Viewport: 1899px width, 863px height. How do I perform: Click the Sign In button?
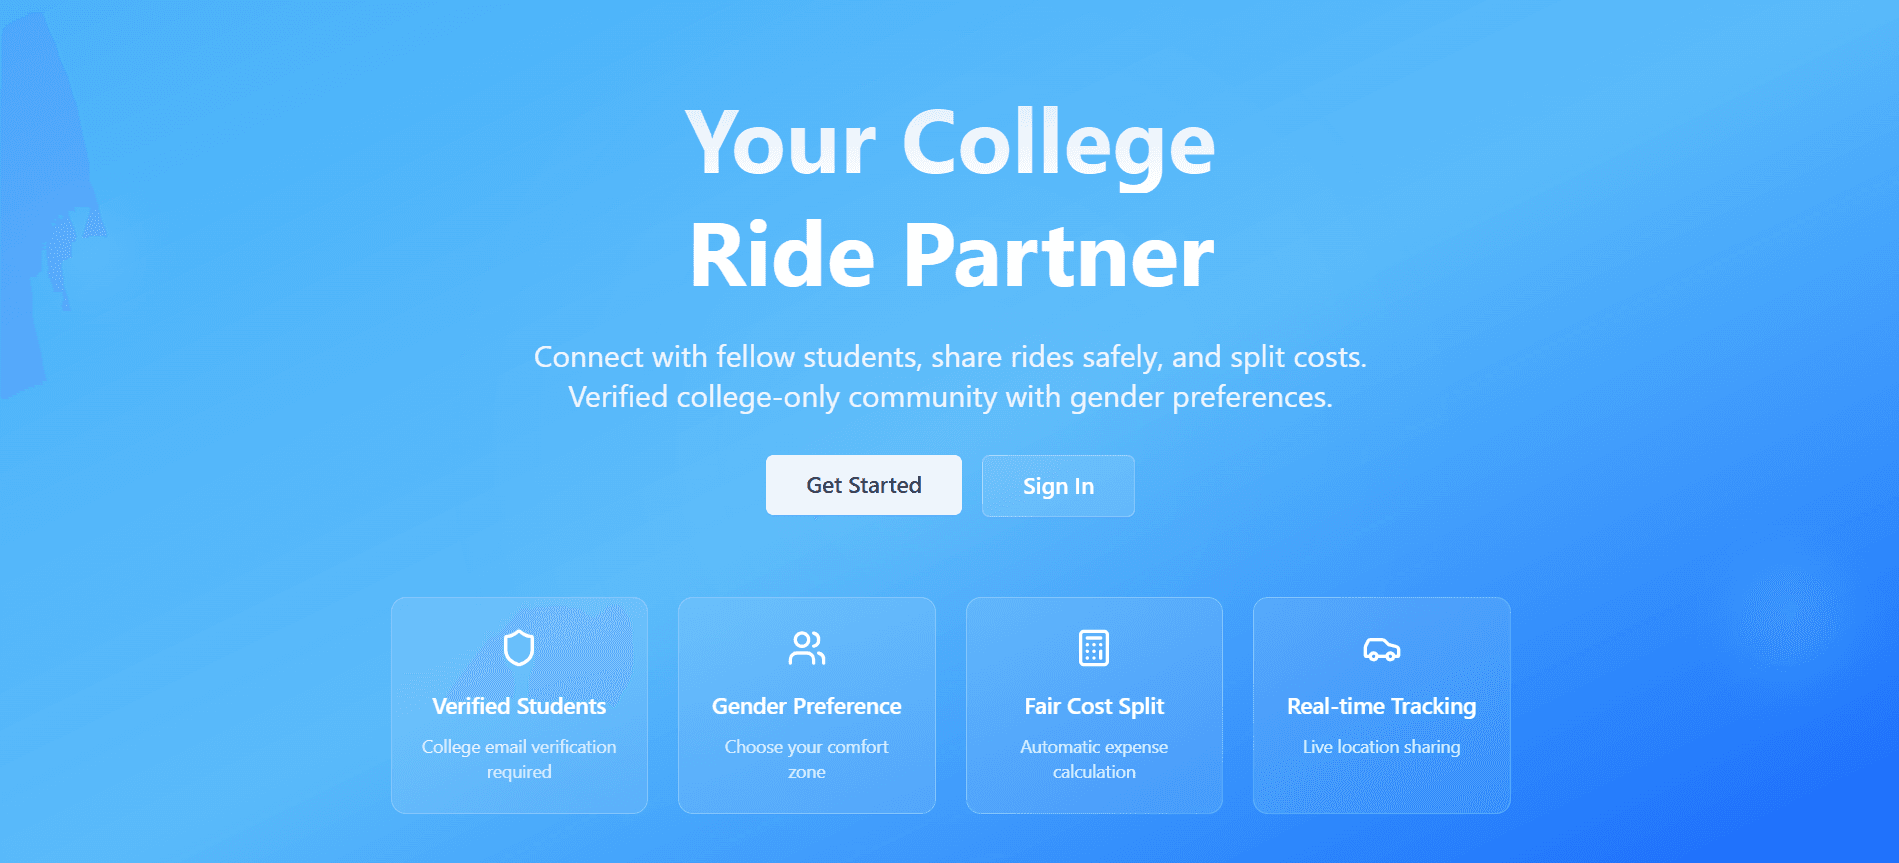pyautogui.click(x=1057, y=486)
